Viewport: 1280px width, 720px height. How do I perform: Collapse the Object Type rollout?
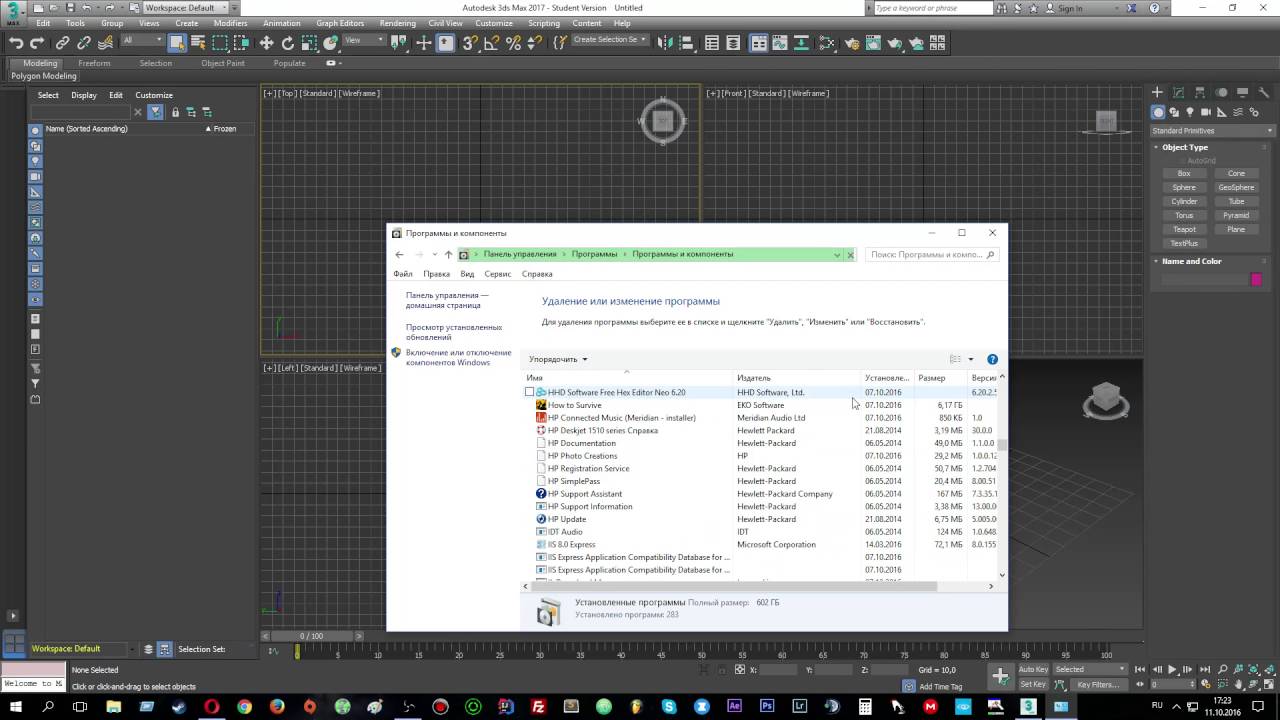click(x=1185, y=147)
